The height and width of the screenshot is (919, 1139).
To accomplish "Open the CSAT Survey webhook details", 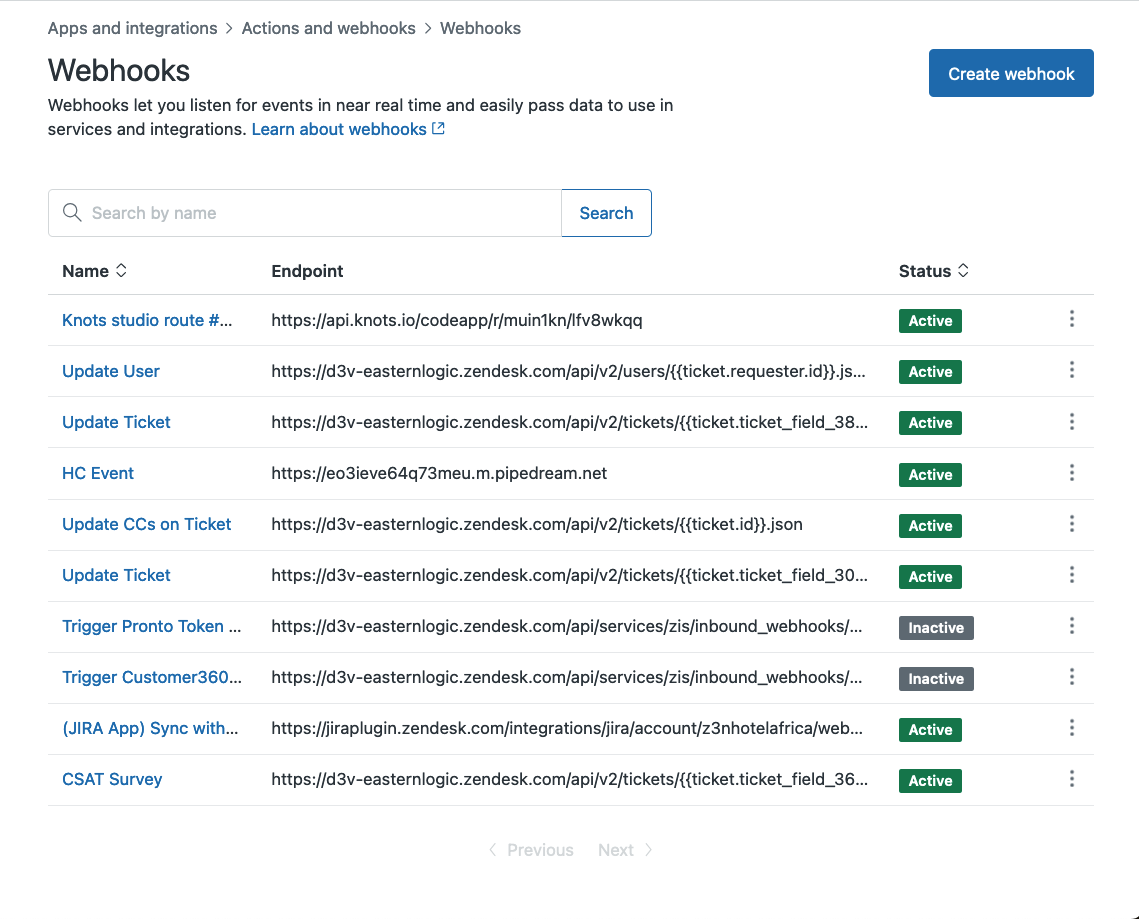I will [x=112, y=779].
